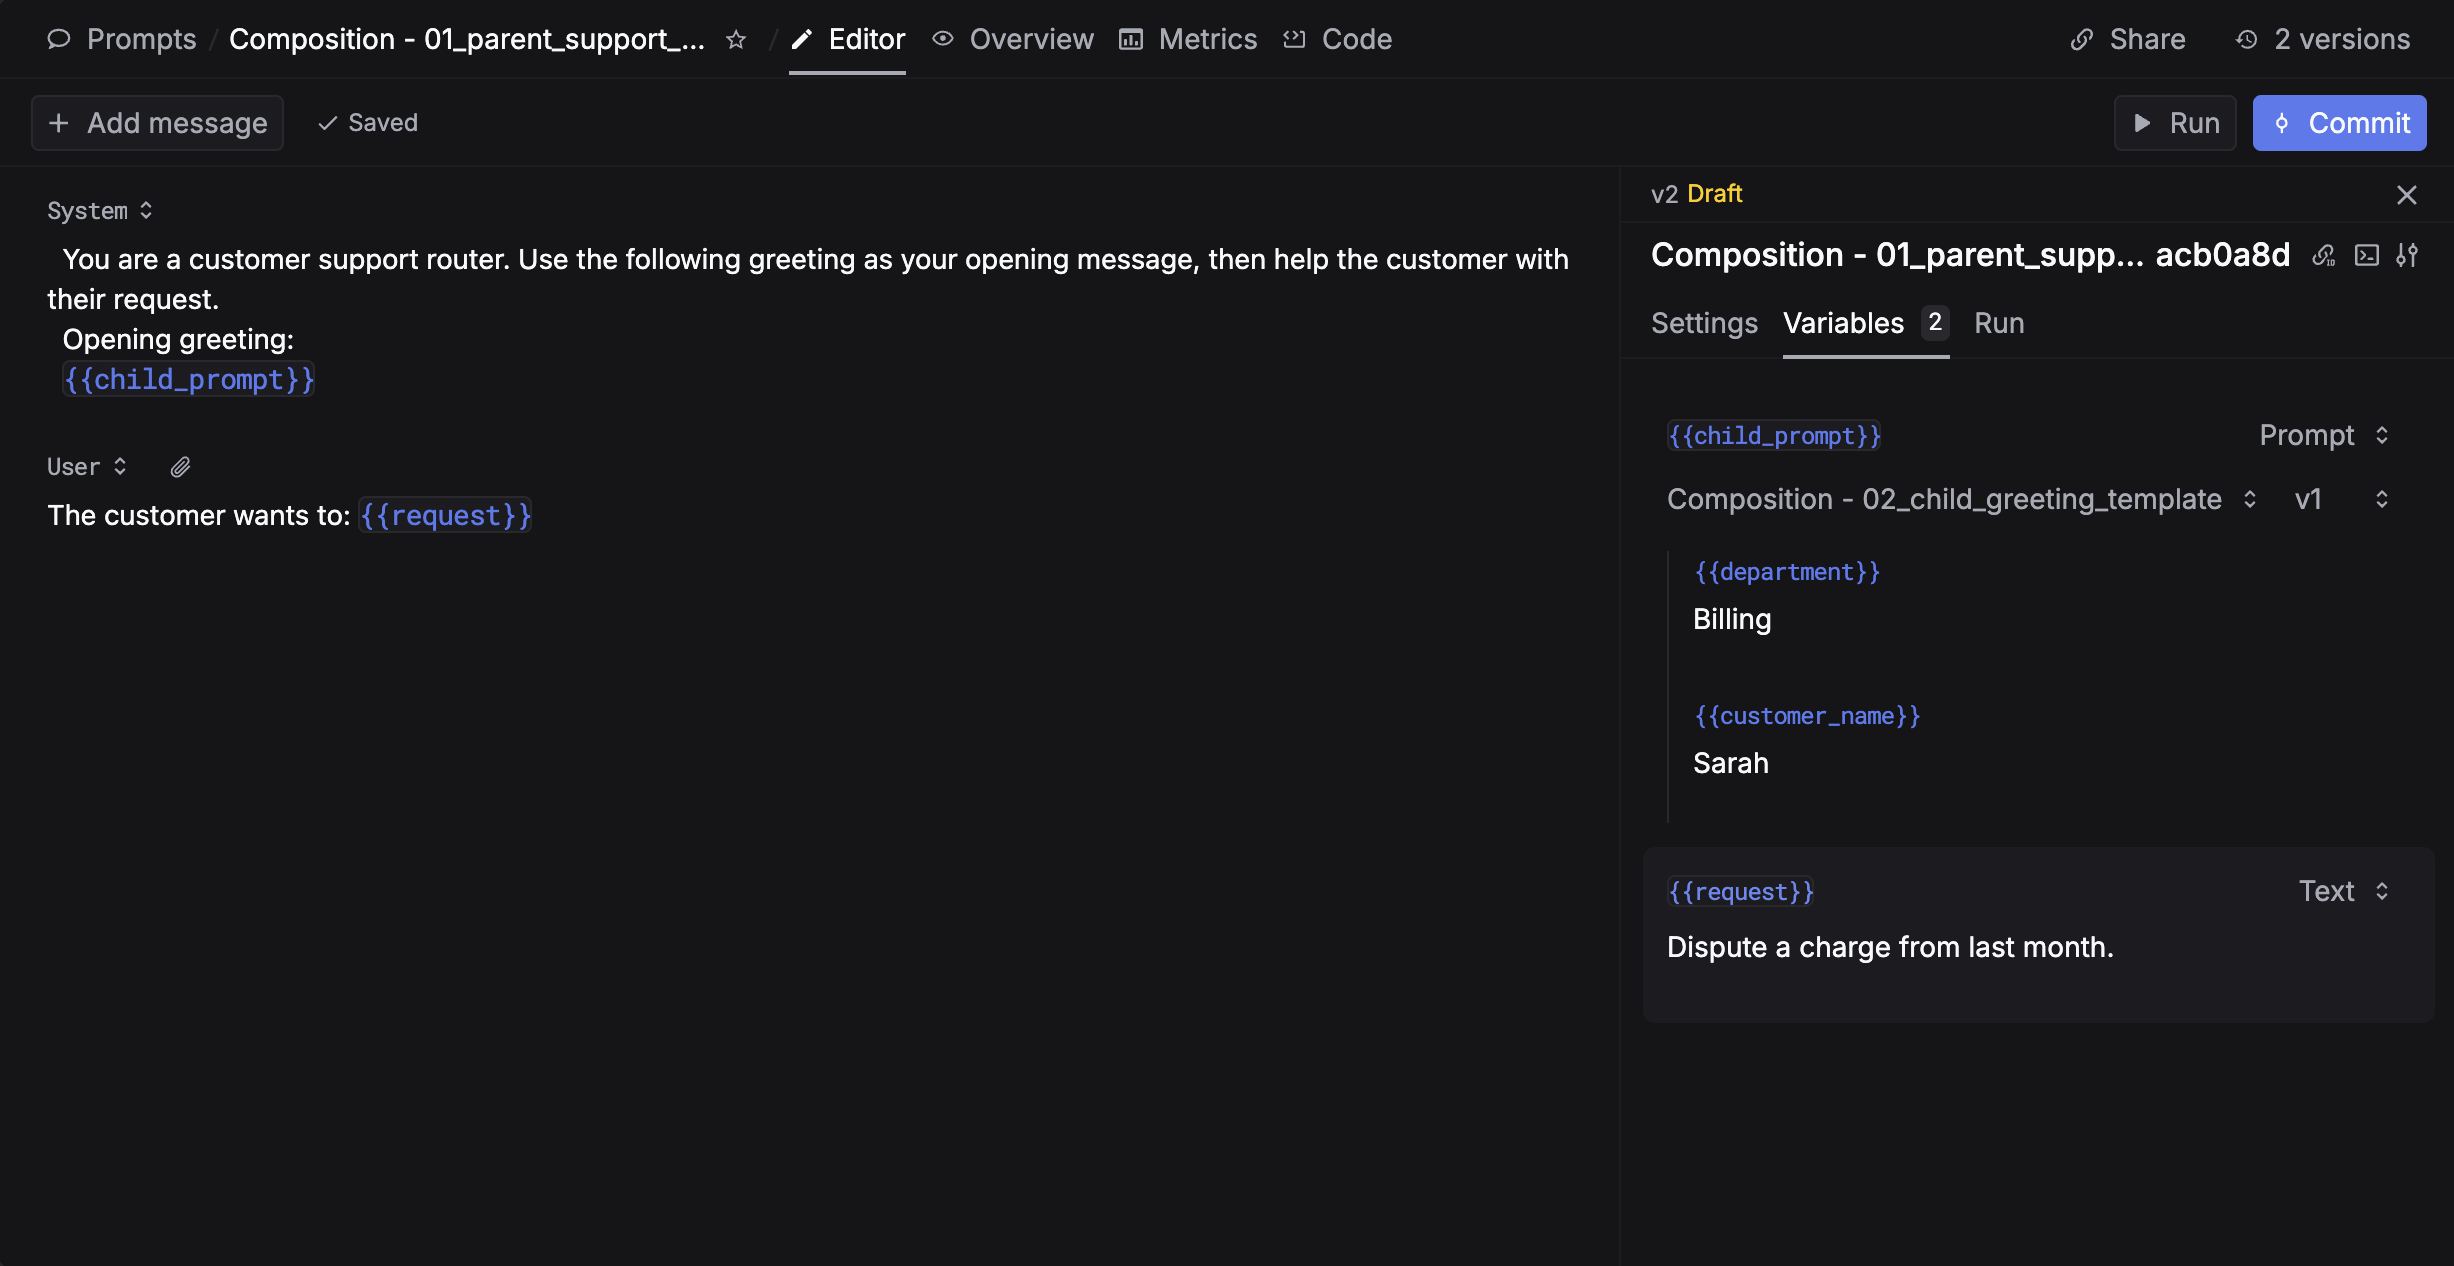This screenshot has height=1266, width=2454.
Task: Click the sliders settings icon in the panel header
Action: tap(2407, 256)
